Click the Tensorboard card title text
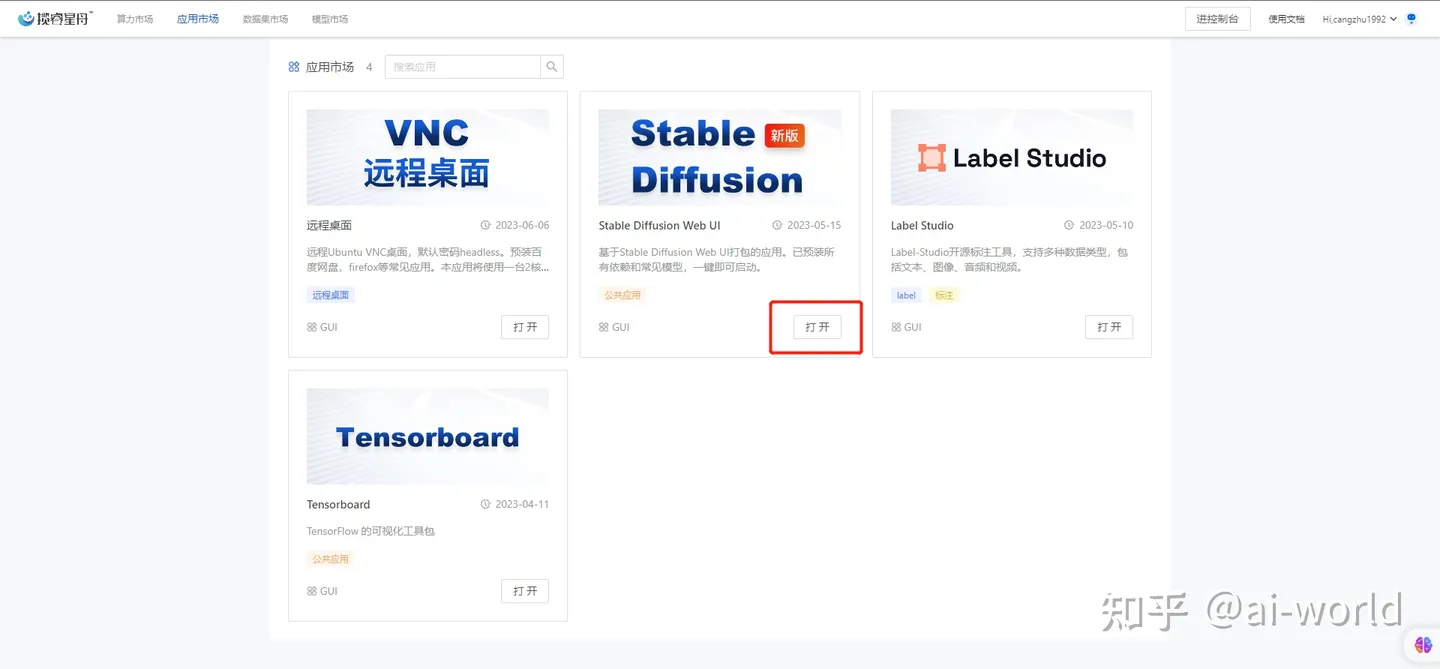 [x=338, y=505]
